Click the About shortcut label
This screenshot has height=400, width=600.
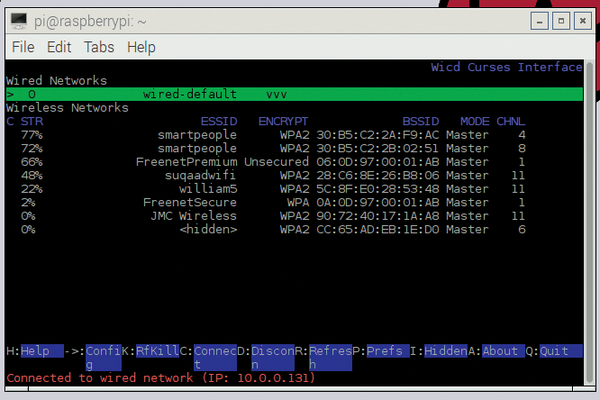503,351
